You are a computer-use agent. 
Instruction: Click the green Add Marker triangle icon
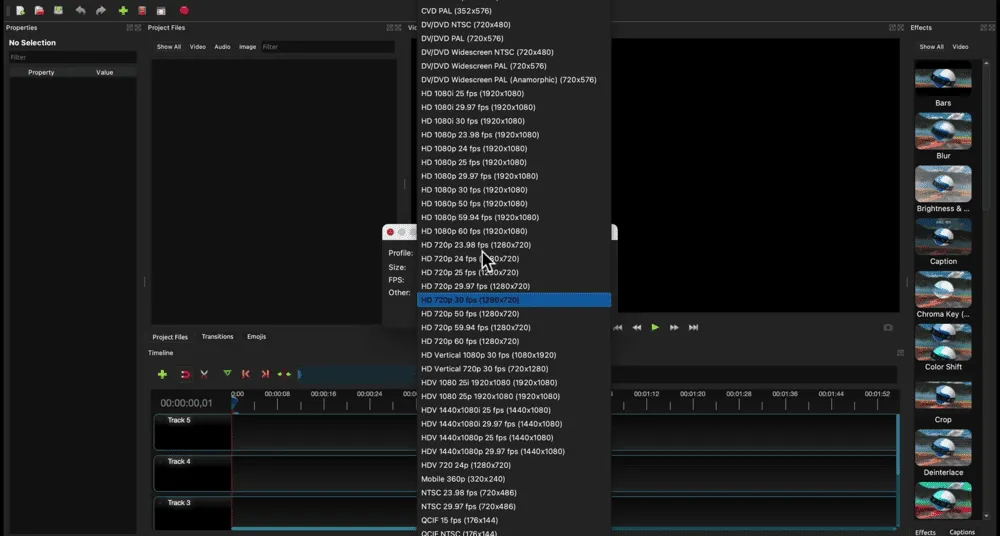coord(227,373)
